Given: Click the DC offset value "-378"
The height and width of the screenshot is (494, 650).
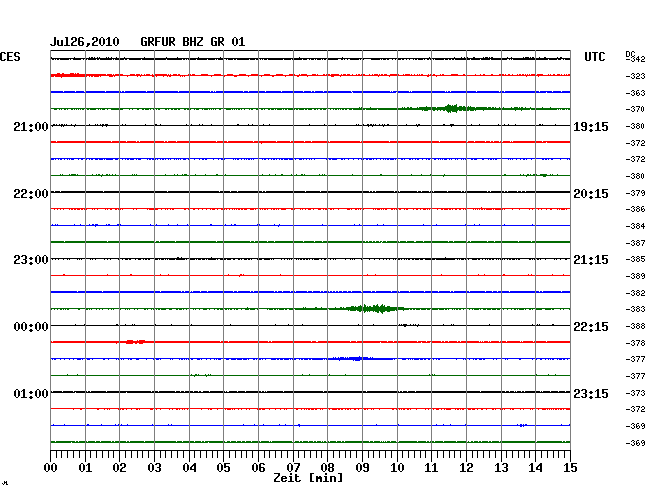Looking at the screenshot, I should coord(635,343).
